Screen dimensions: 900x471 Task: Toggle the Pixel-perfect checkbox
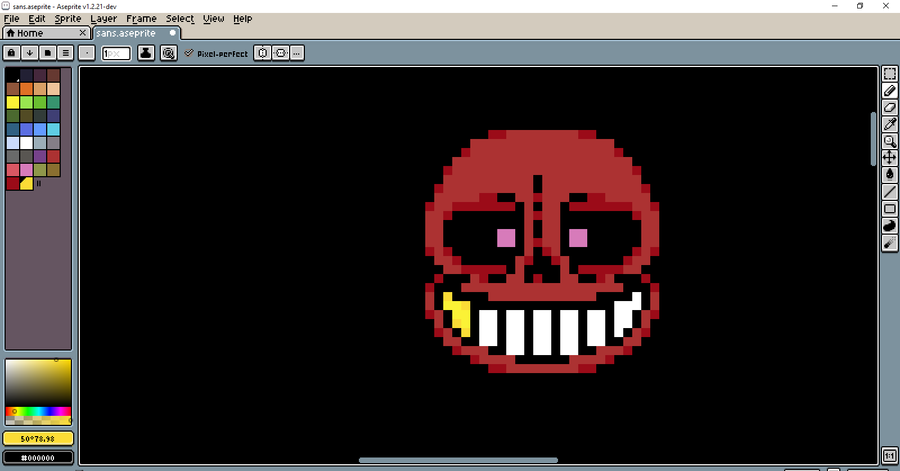pos(216,53)
